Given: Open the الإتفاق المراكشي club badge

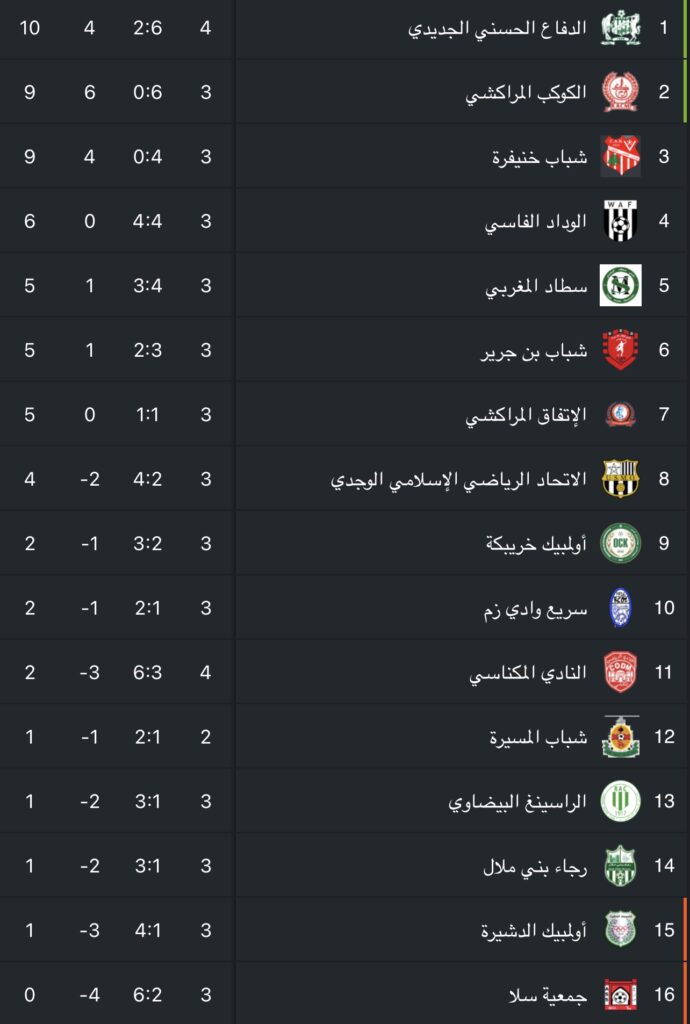Looking at the screenshot, I should tap(620, 414).
